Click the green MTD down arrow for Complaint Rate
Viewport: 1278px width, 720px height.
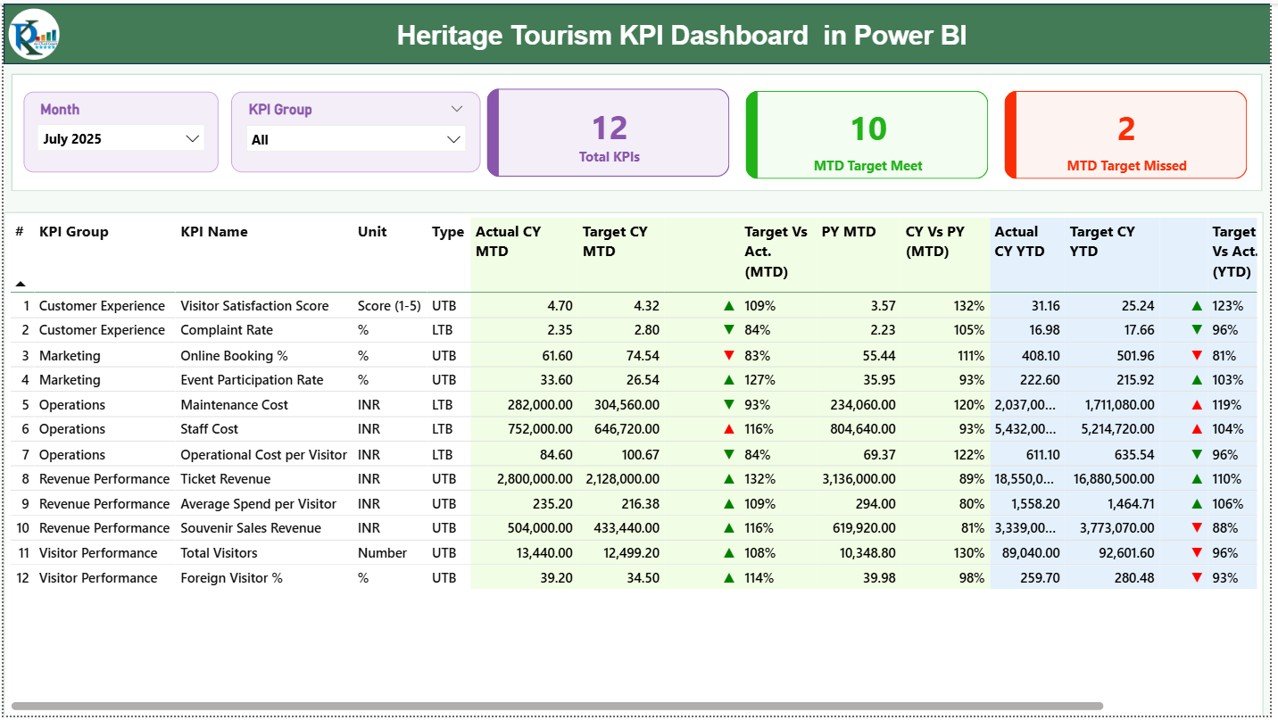point(729,330)
